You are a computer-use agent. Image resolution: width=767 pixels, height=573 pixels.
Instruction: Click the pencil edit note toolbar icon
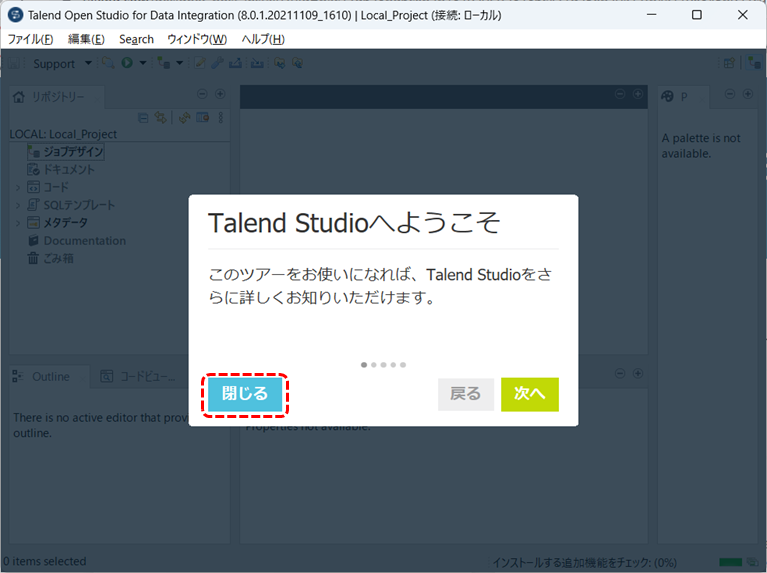coord(200,63)
